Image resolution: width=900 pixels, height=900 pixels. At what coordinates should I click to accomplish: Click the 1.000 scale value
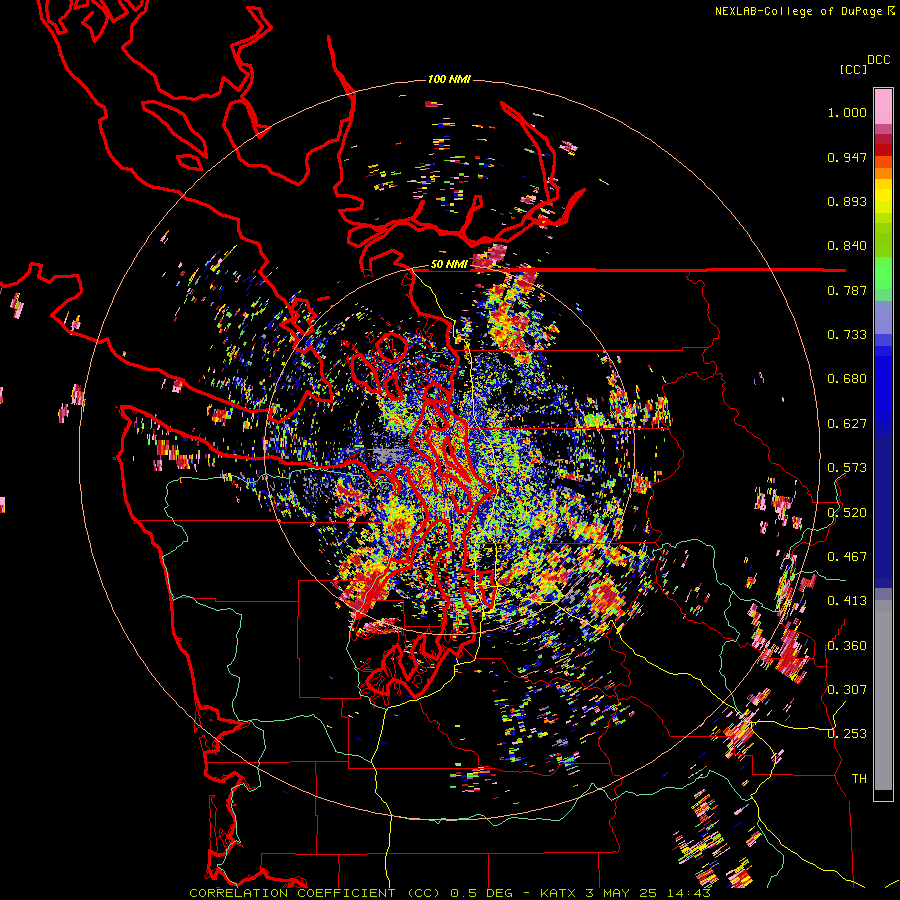[x=847, y=112]
